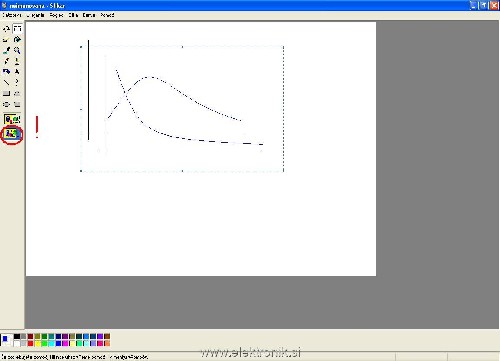Open the Barve (Colors) menu
This screenshot has height=361, width=500.
click(89, 15)
